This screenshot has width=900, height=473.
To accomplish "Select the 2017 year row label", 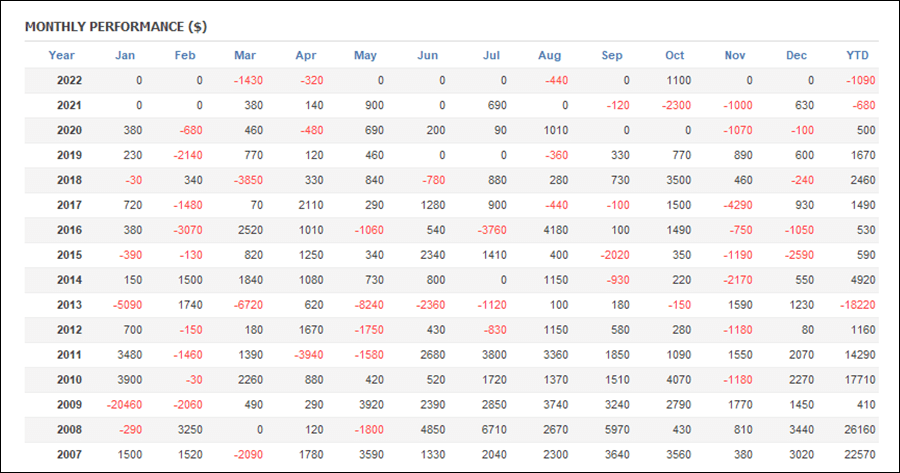I will [x=69, y=205].
